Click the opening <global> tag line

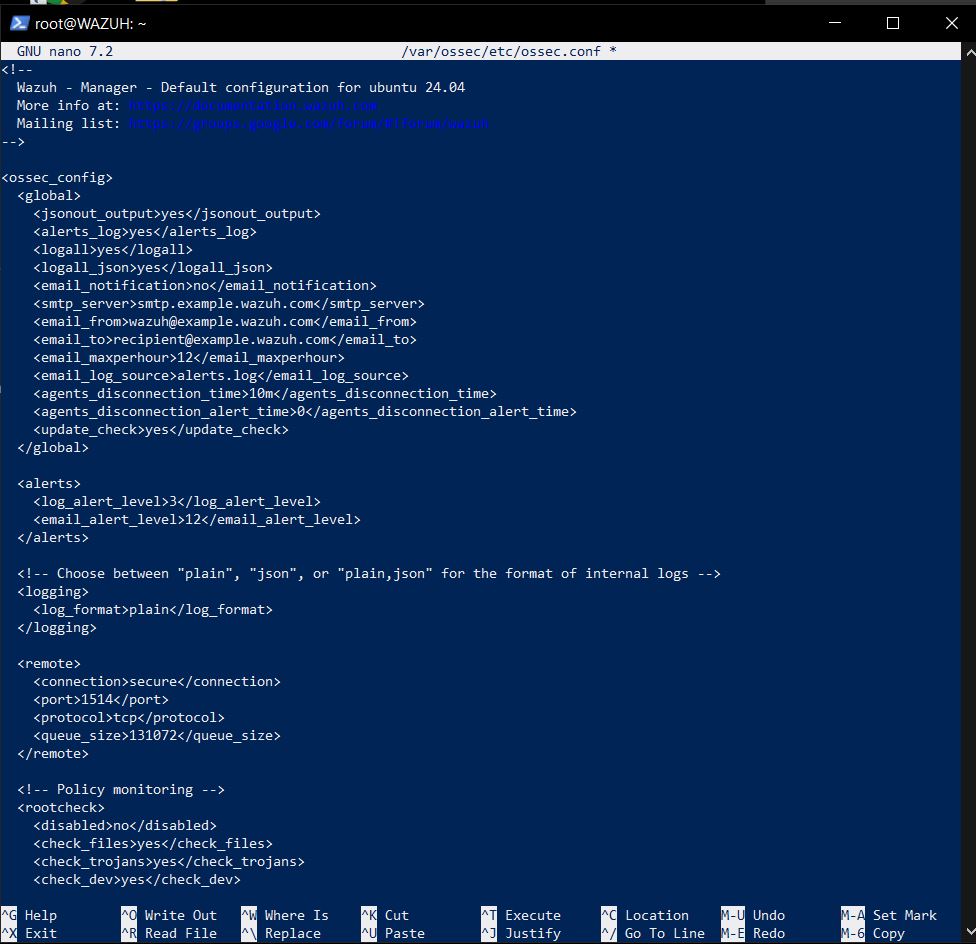pos(49,195)
